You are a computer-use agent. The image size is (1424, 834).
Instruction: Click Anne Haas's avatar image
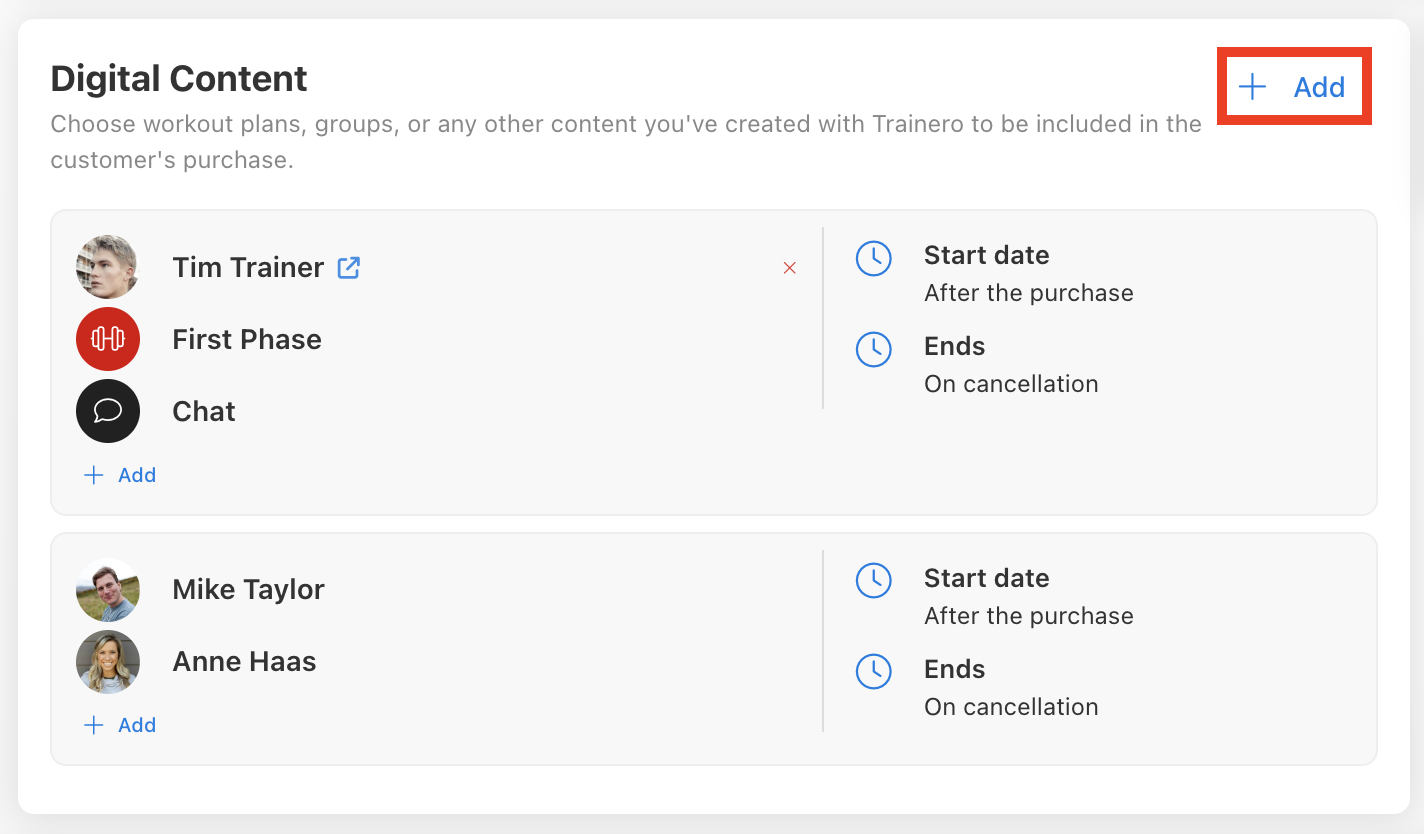tap(107, 662)
